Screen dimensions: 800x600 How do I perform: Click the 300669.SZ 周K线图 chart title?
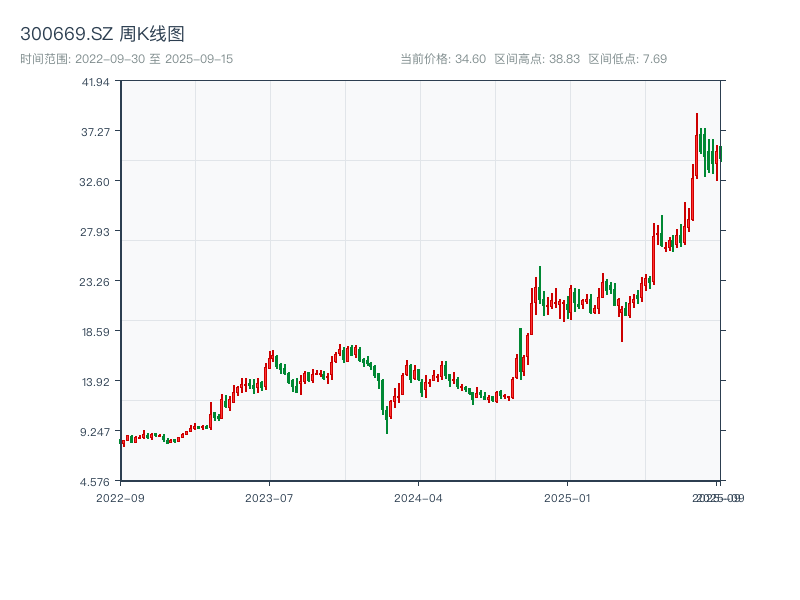[x=102, y=34]
